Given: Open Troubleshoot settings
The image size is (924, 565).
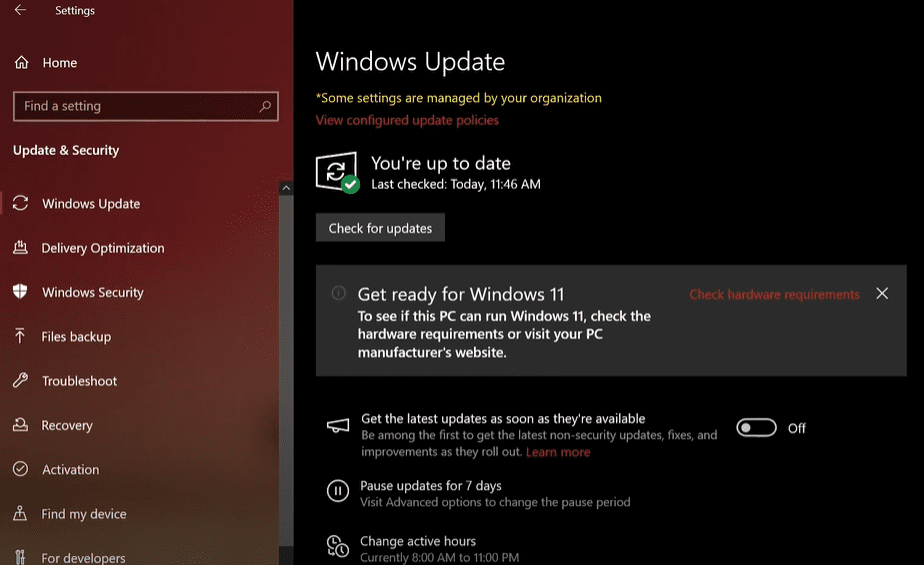Looking at the screenshot, I should (79, 381).
